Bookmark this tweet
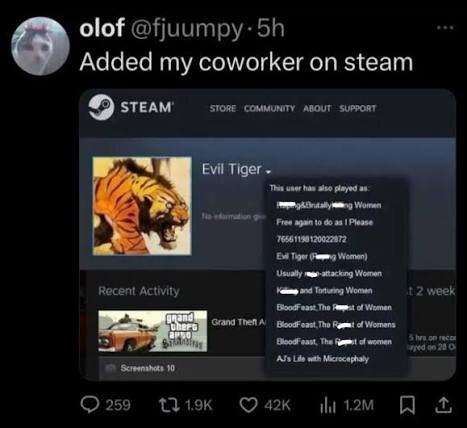The height and width of the screenshot is (428, 467). point(407,405)
